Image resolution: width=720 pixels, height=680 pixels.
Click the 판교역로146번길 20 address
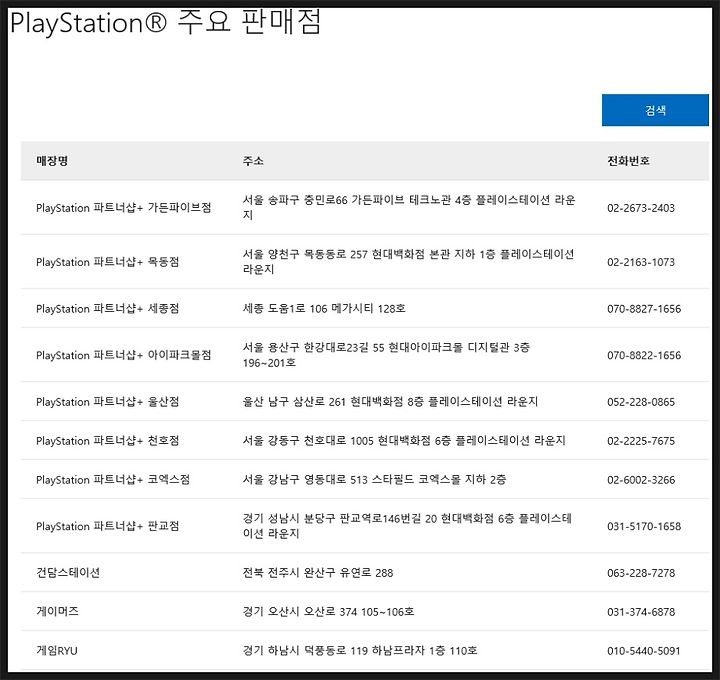407,526
